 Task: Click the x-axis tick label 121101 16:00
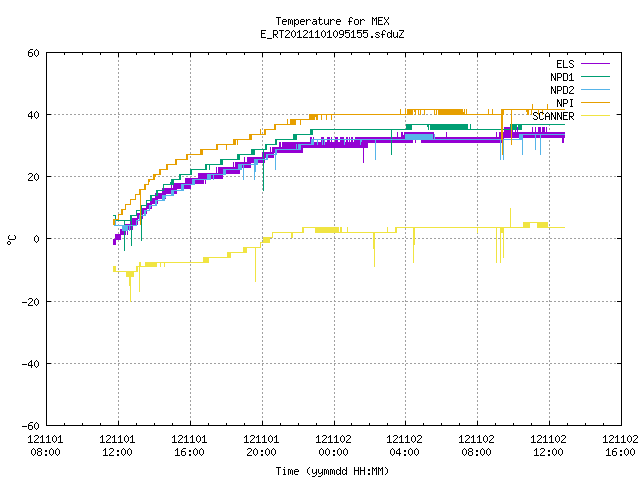click(189, 446)
